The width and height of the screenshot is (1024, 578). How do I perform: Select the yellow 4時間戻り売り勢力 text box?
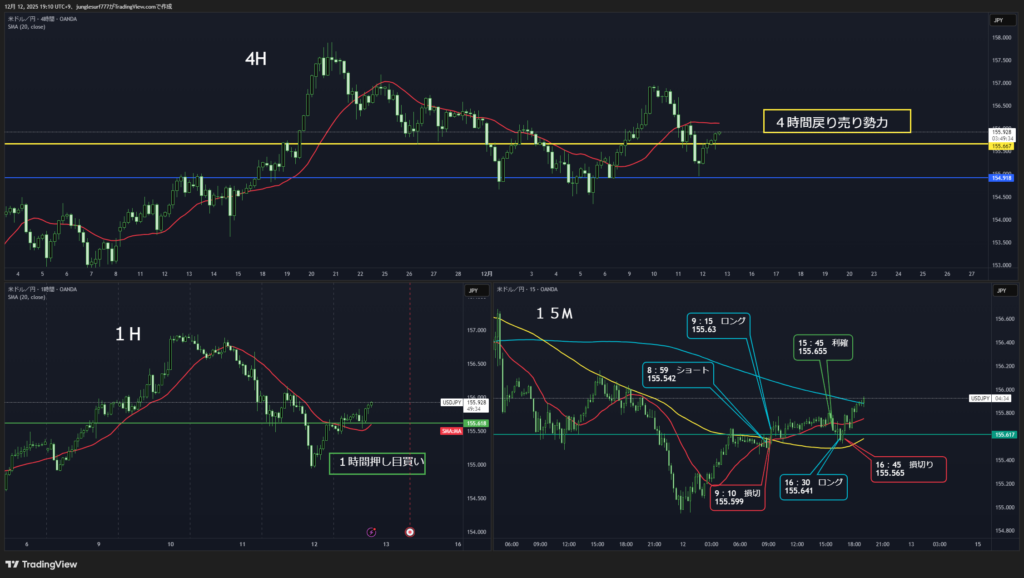pyautogui.click(x=837, y=122)
